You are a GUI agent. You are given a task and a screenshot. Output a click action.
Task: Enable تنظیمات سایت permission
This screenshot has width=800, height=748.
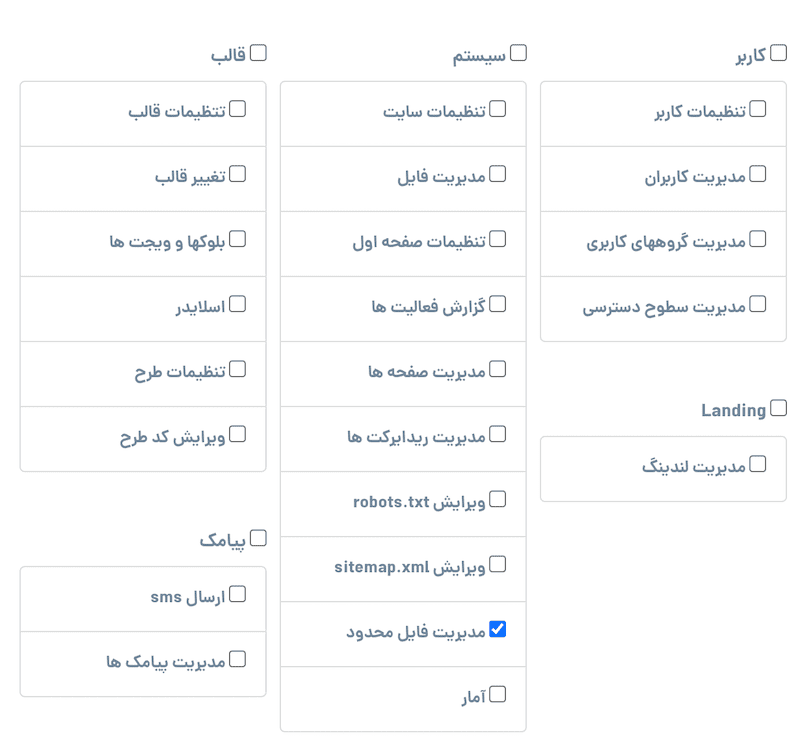click(498, 109)
